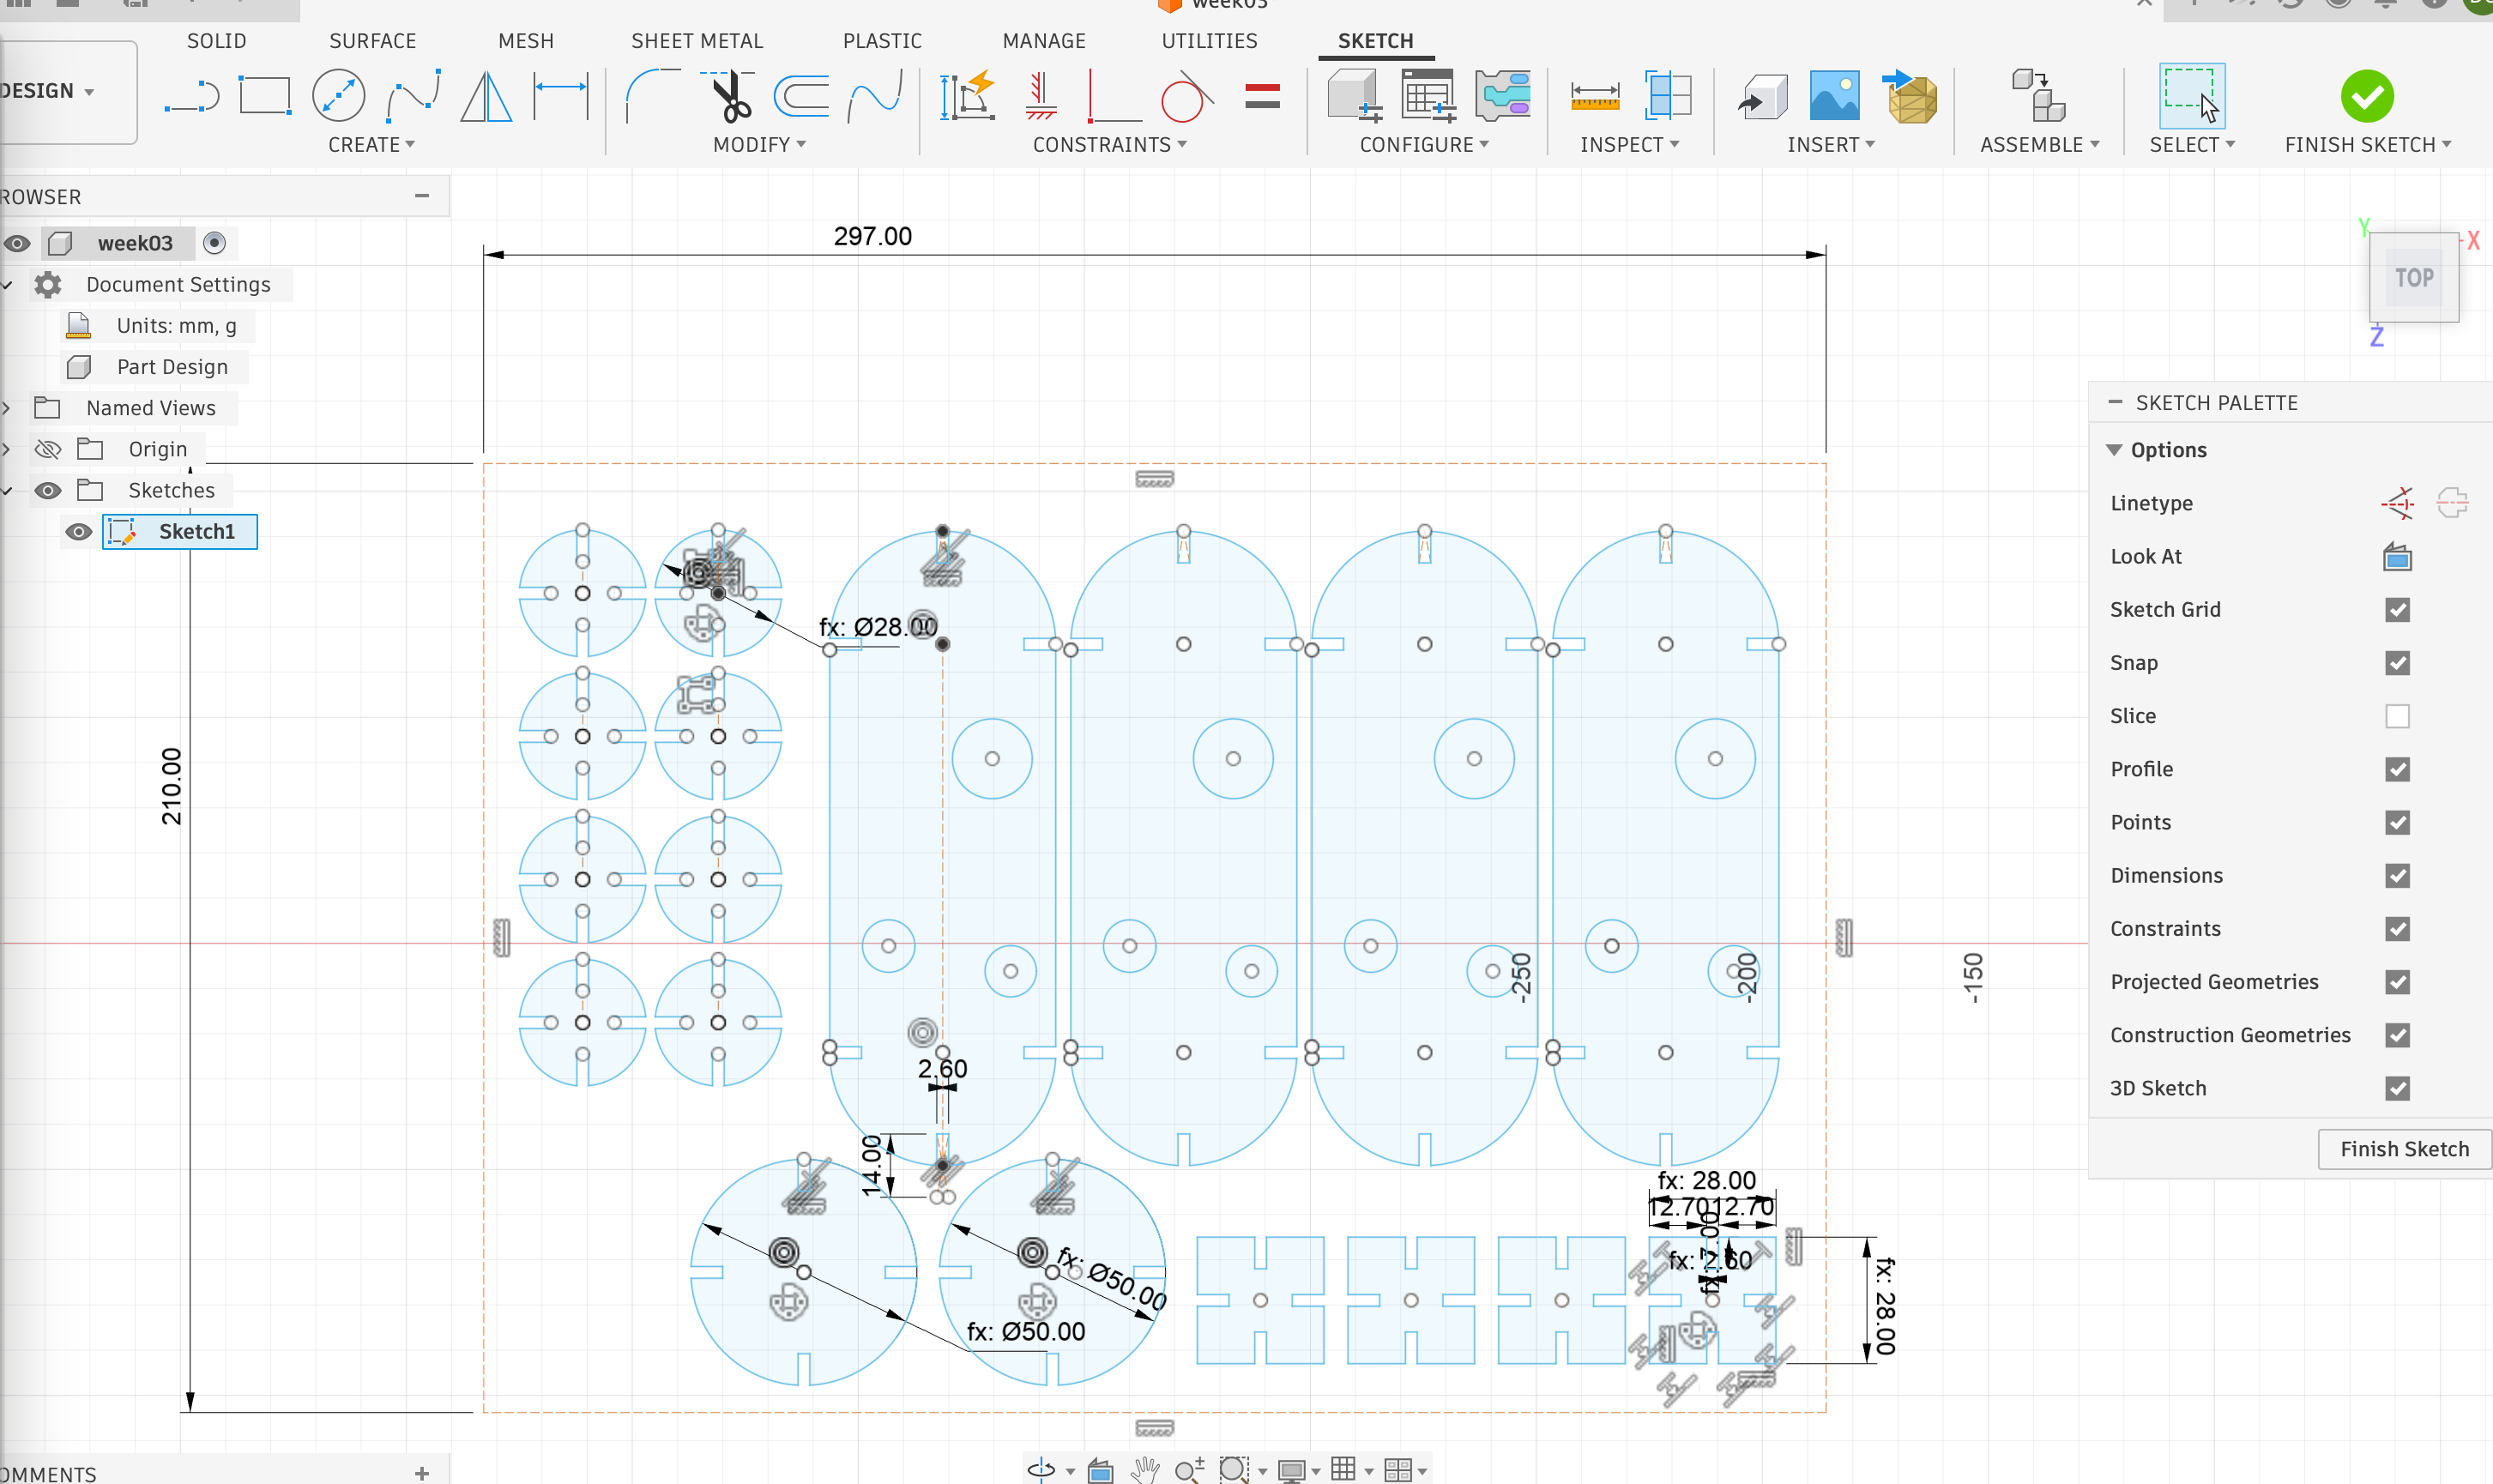Toggle the Dimensions checkbox
This screenshot has height=1484, width=2493.
(x=2397, y=876)
